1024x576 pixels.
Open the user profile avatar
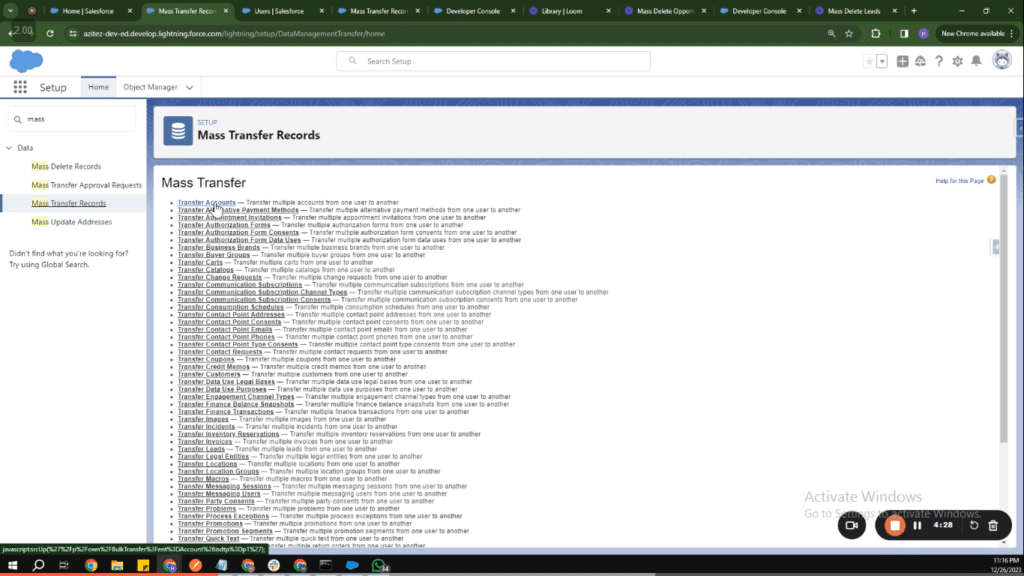tap(1002, 60)
